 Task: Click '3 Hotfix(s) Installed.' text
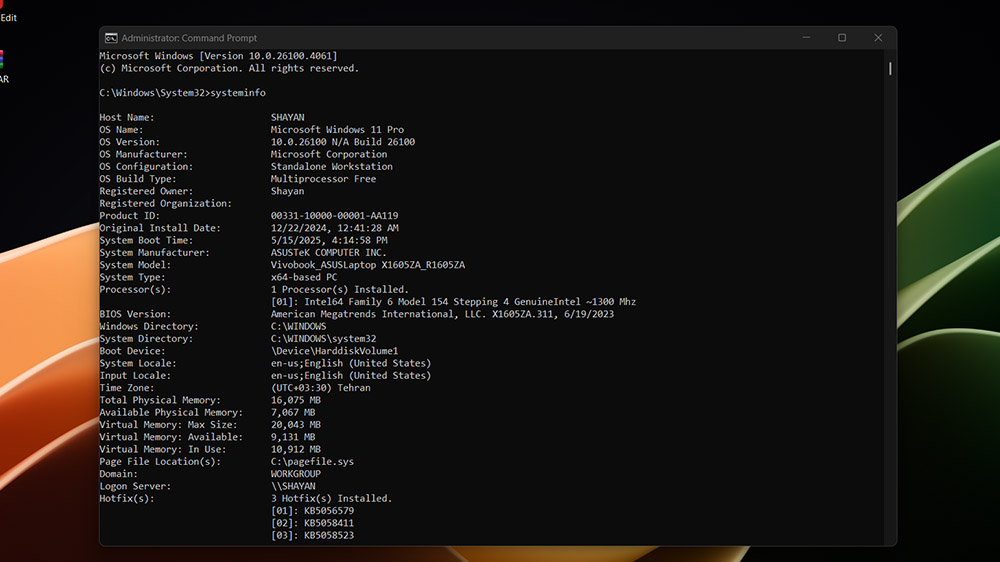(x=332, y=499)
